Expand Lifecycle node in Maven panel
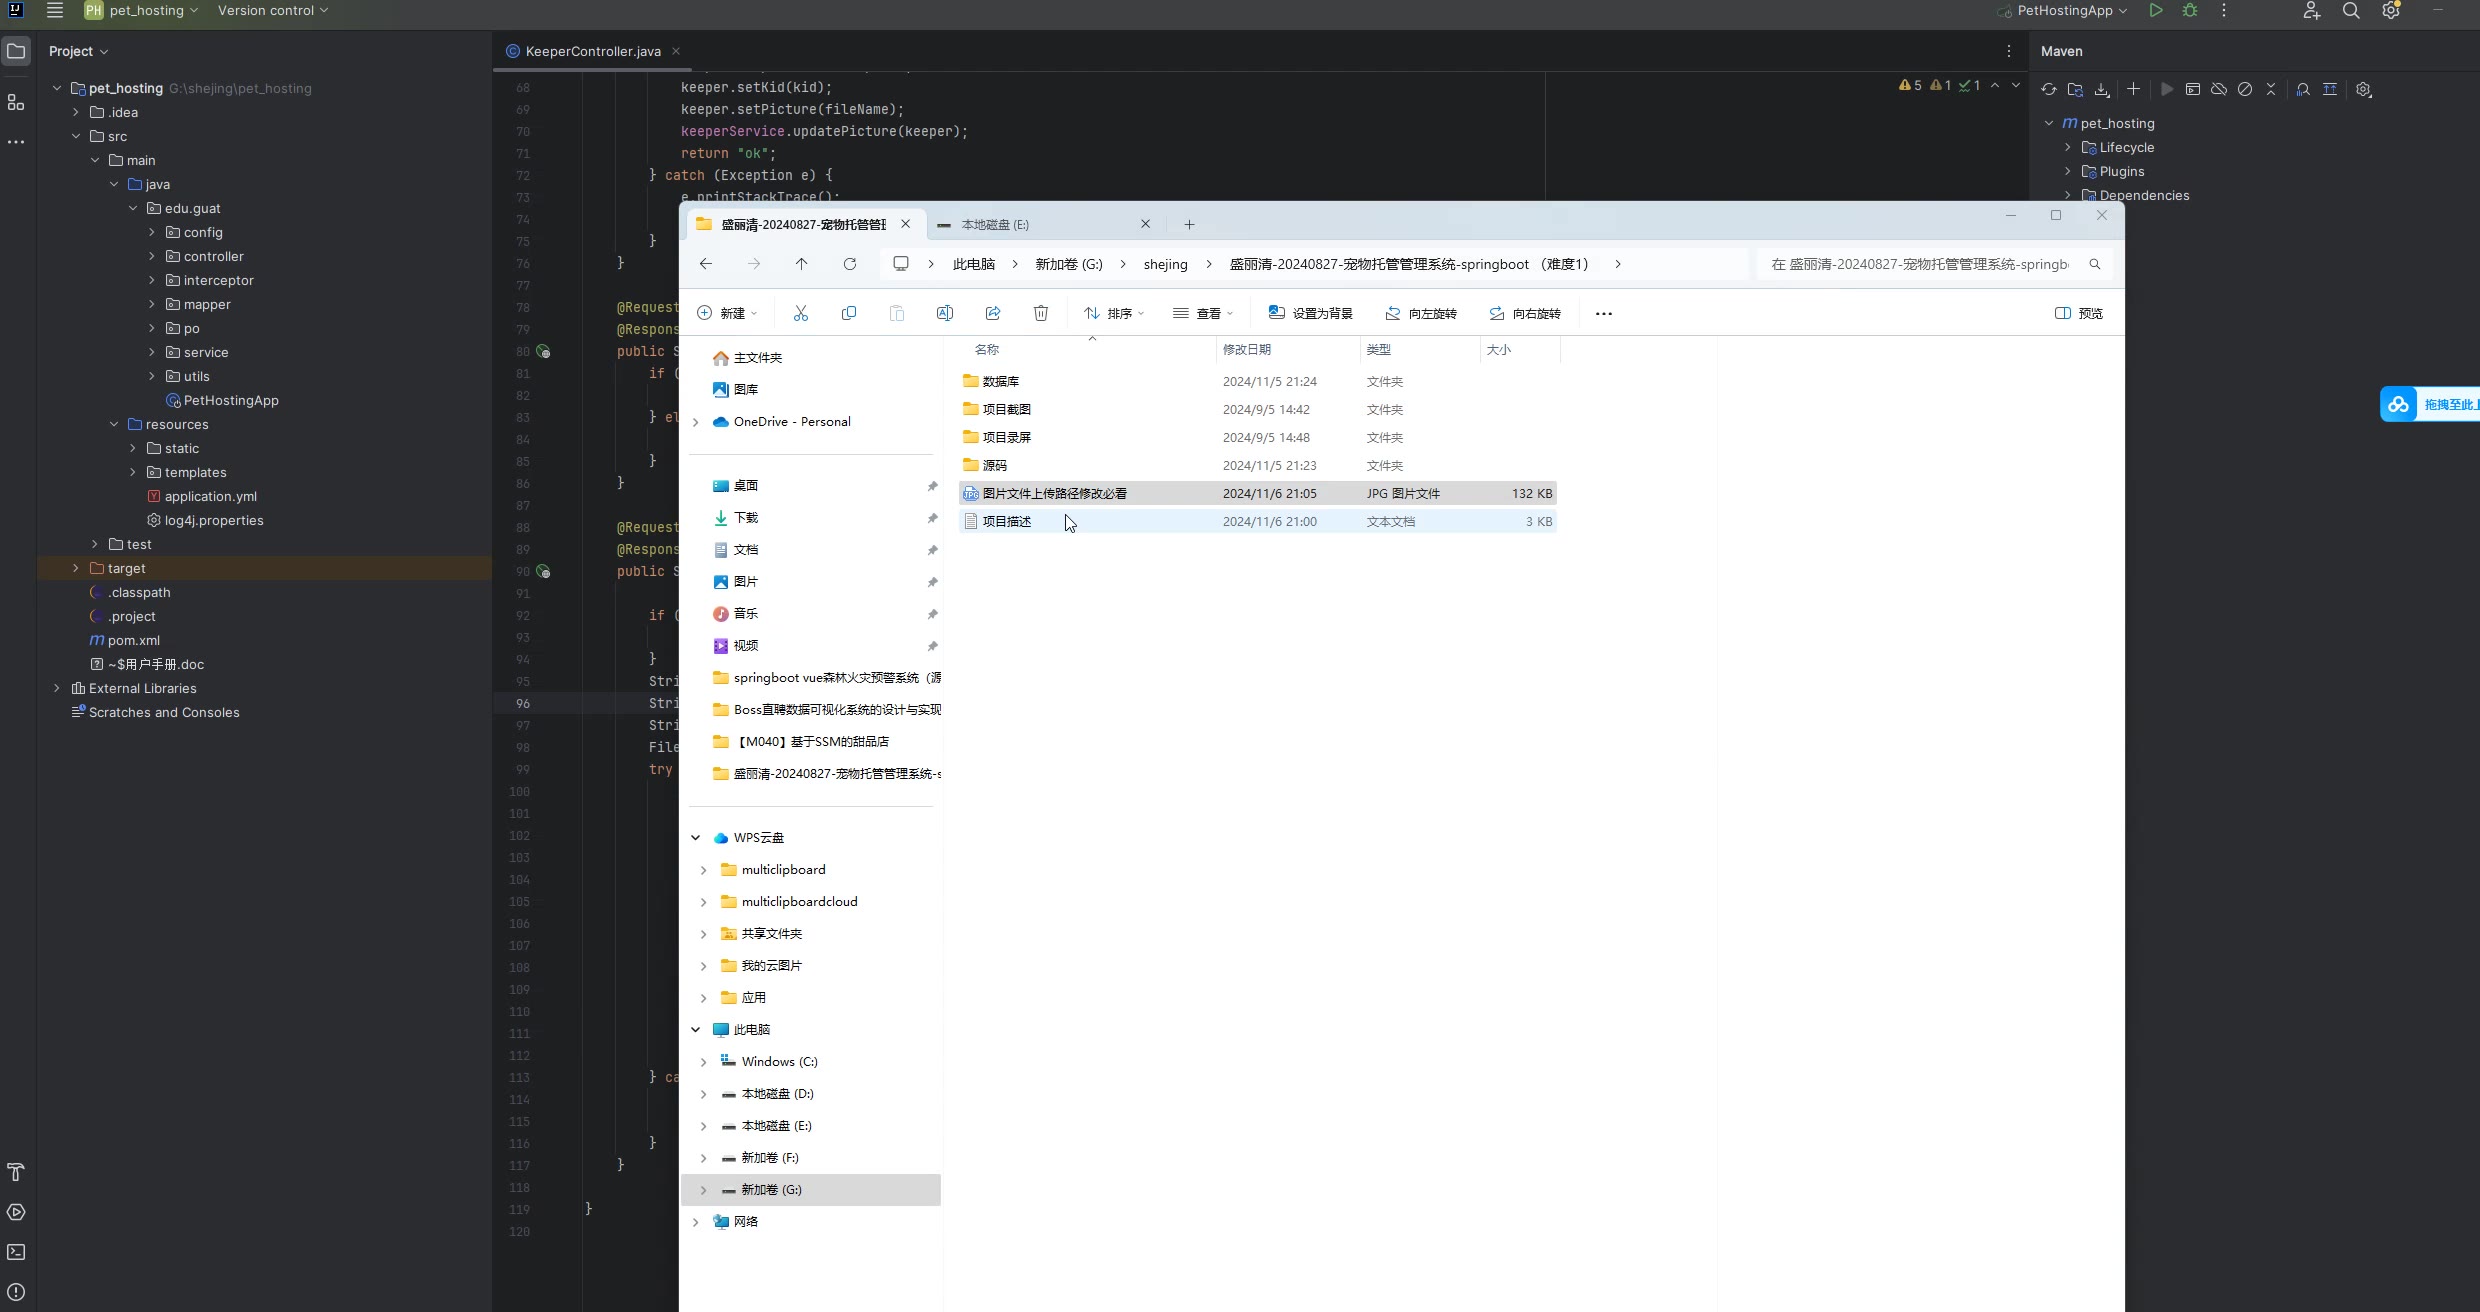The height and width of the screenshot is (1312, 2480). pos(2068,147)
